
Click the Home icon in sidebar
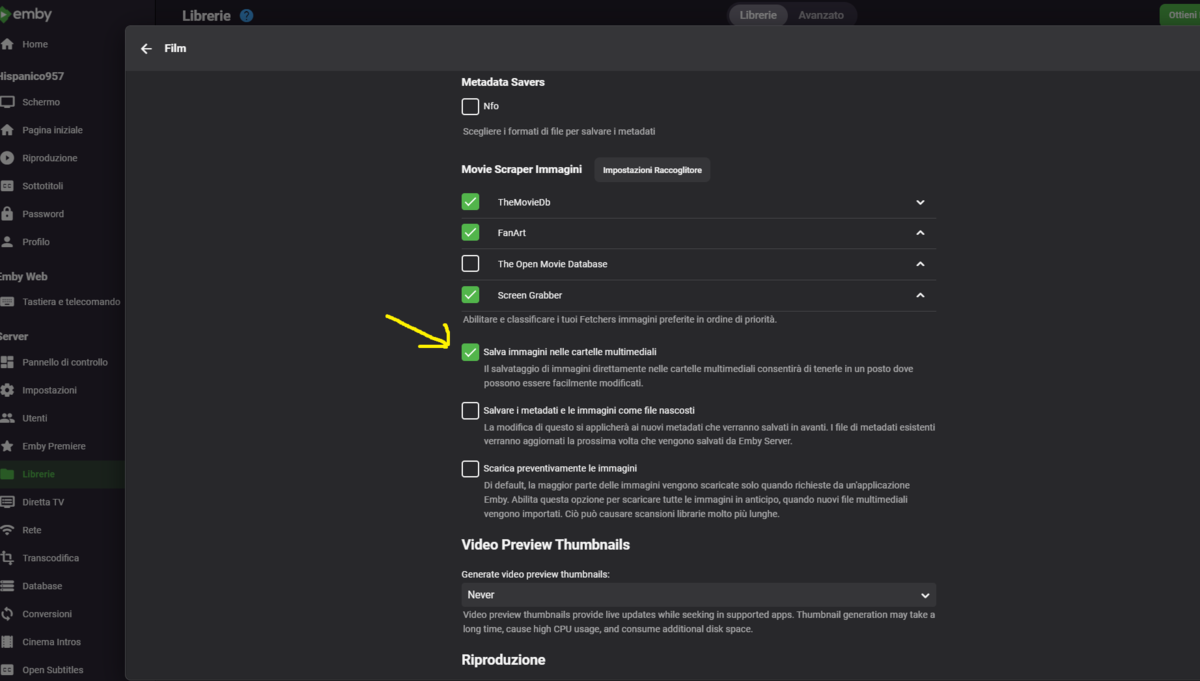(8, 45)
